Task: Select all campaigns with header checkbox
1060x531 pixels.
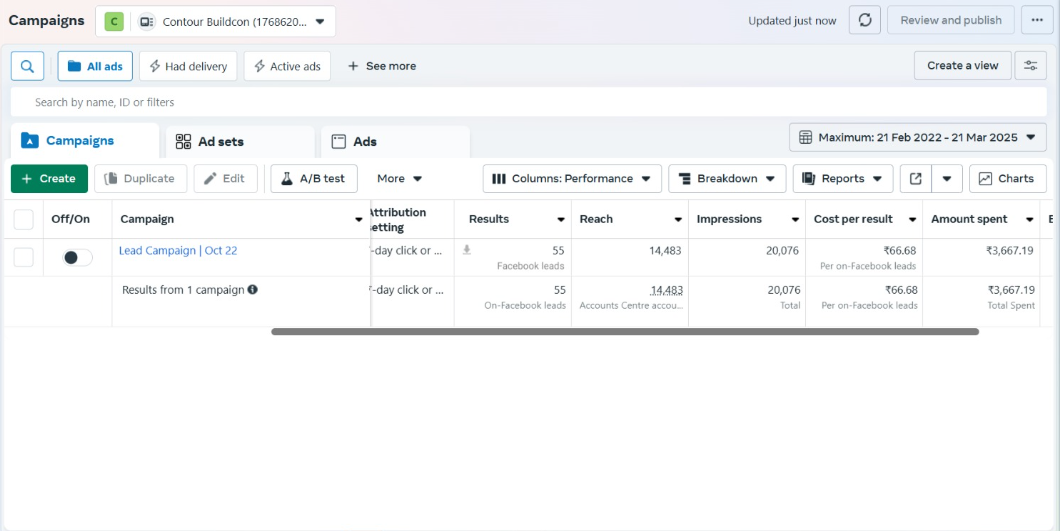Action: [x=23, y=219]
